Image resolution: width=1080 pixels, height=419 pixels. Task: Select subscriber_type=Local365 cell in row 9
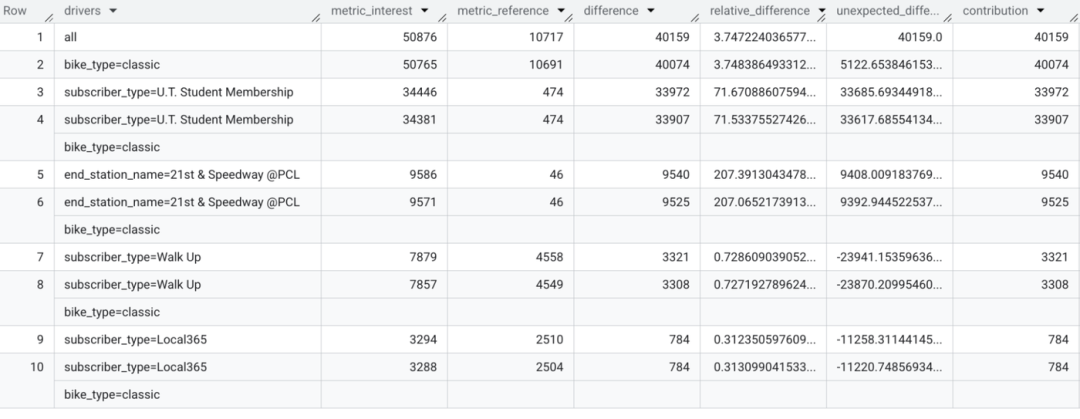tap(187, 340)
